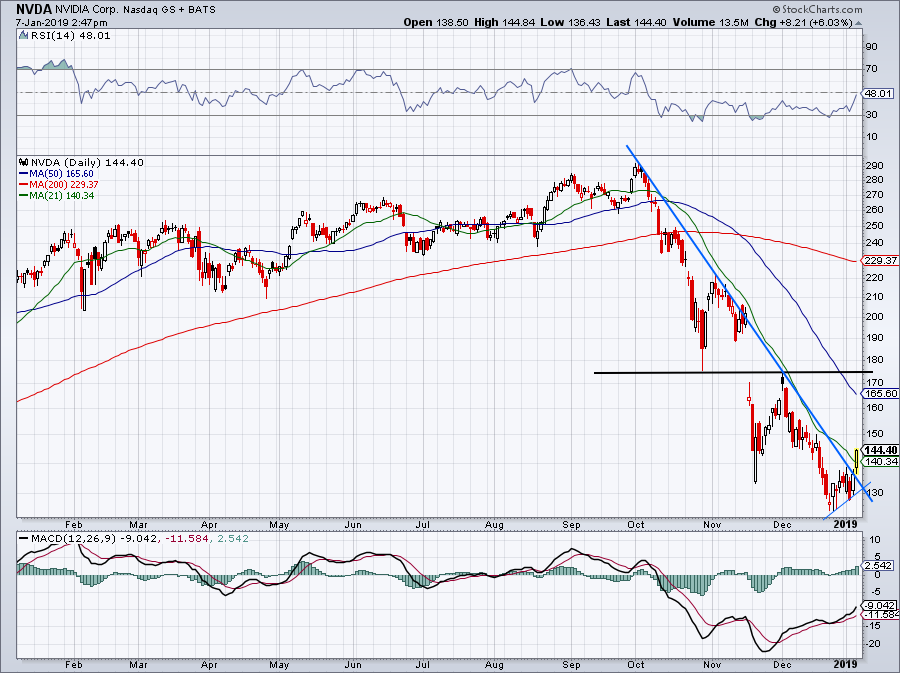Click the 2.542 histogram tag on MACD axis

click(x=878, y=566)
